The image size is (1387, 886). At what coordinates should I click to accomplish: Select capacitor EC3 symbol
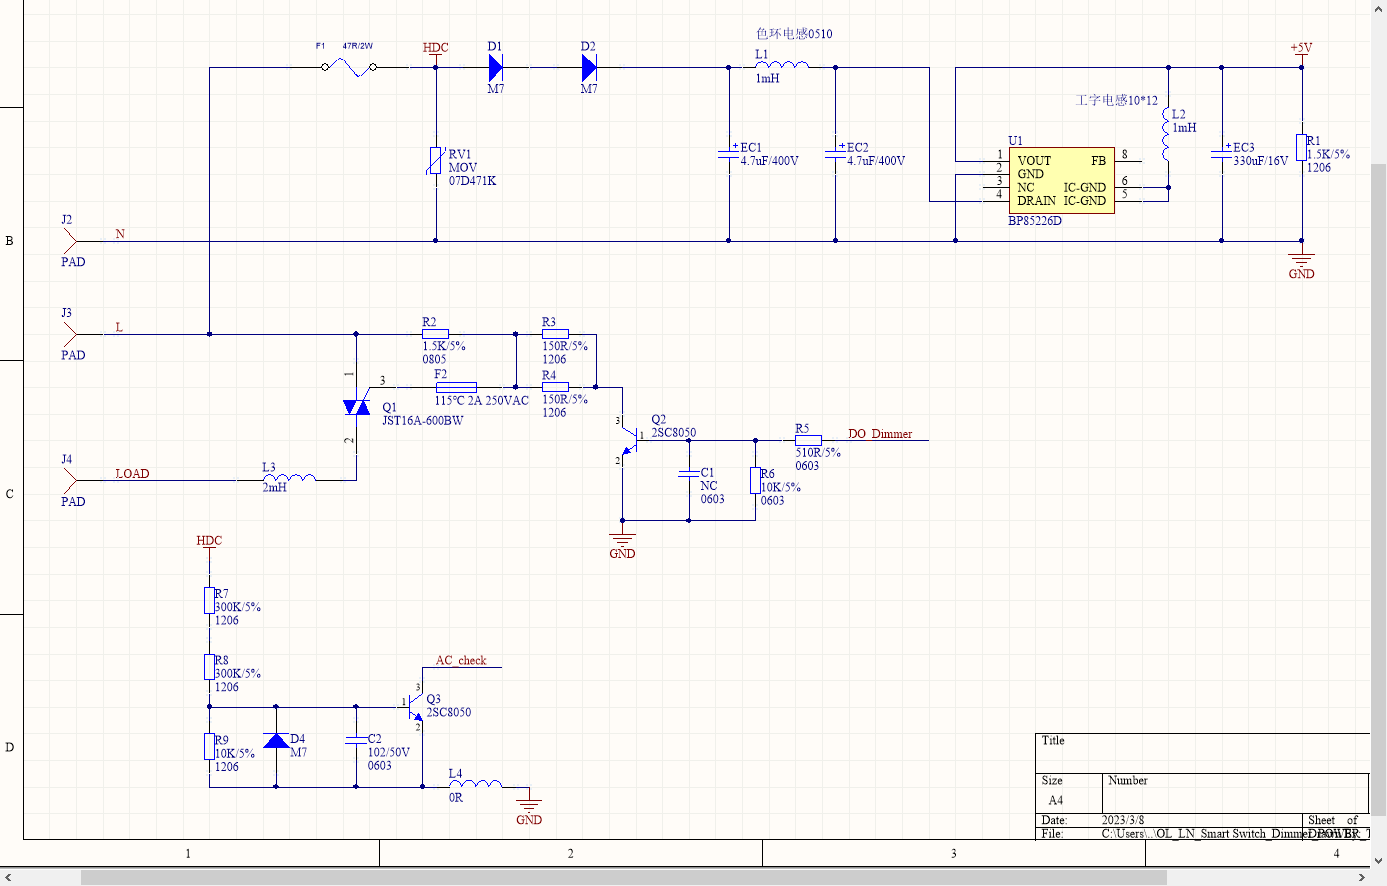tap(1221, 154)
